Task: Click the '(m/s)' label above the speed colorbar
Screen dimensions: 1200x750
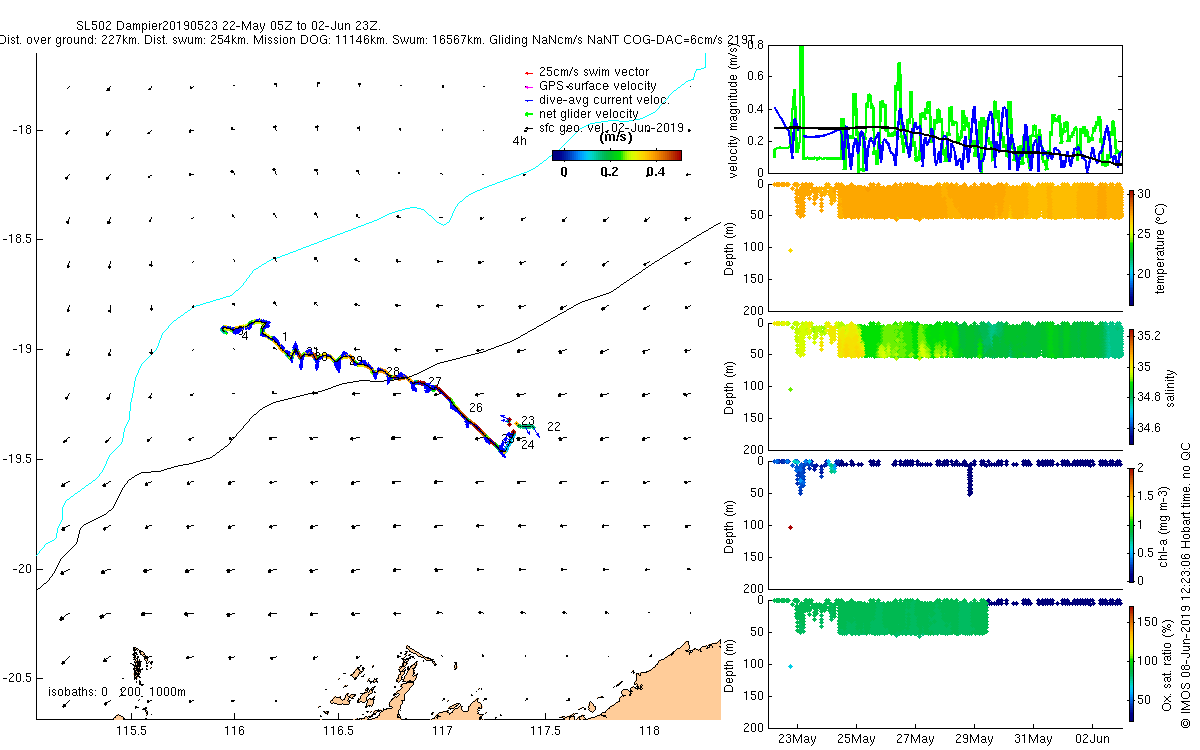Action: point(615,138)
